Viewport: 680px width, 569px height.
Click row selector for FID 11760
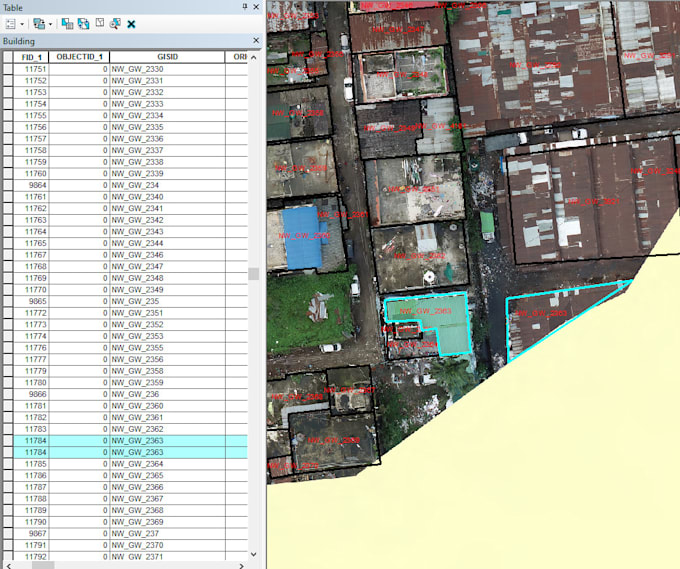coord(8,173)
